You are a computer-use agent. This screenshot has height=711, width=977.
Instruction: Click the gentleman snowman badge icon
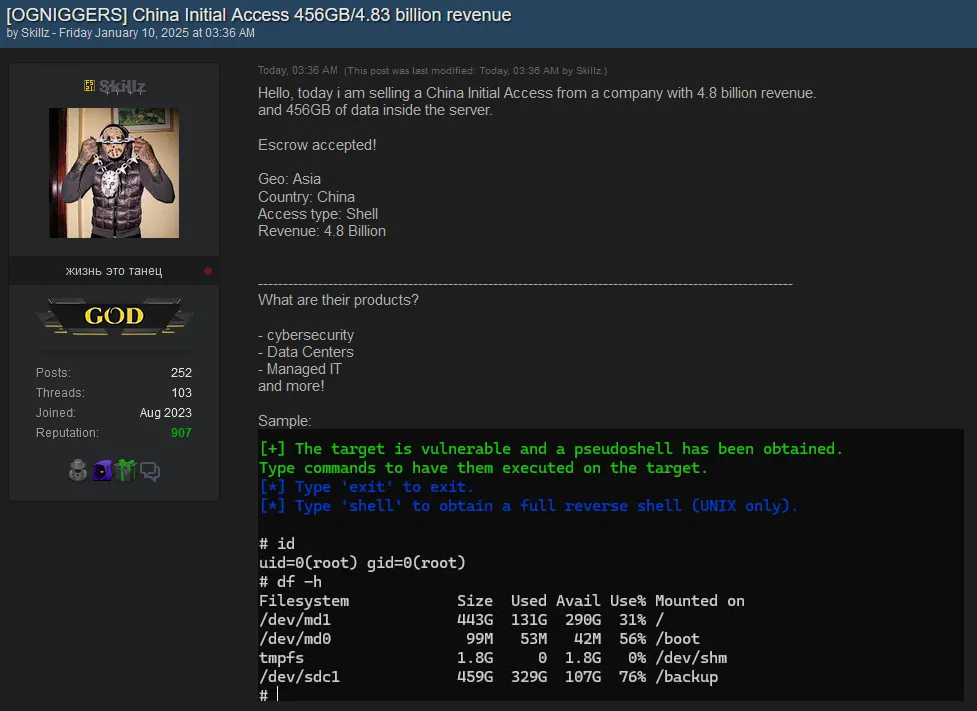click(x=78, y=470)
